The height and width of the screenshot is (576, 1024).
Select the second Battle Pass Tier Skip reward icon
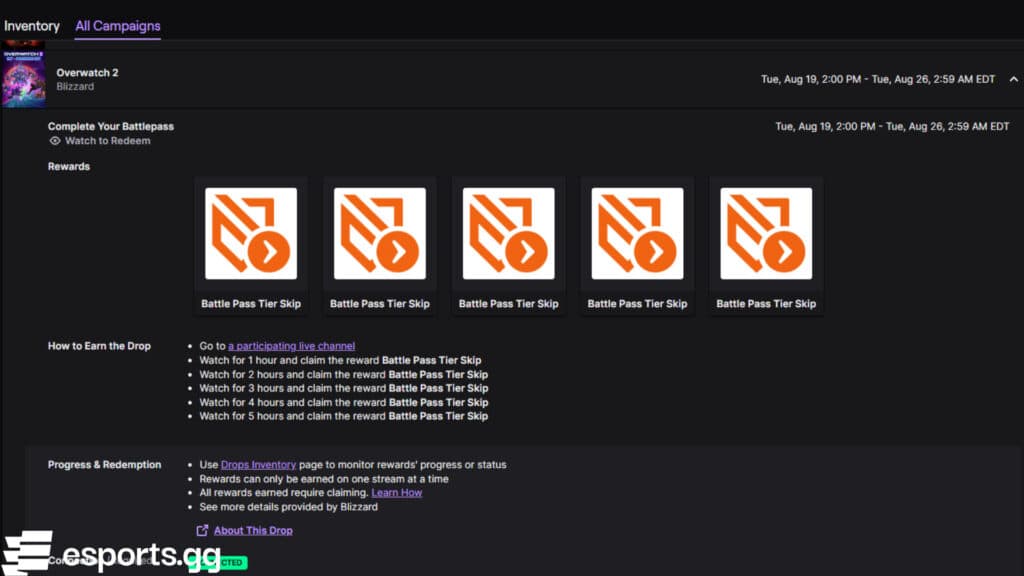(380, 234)
